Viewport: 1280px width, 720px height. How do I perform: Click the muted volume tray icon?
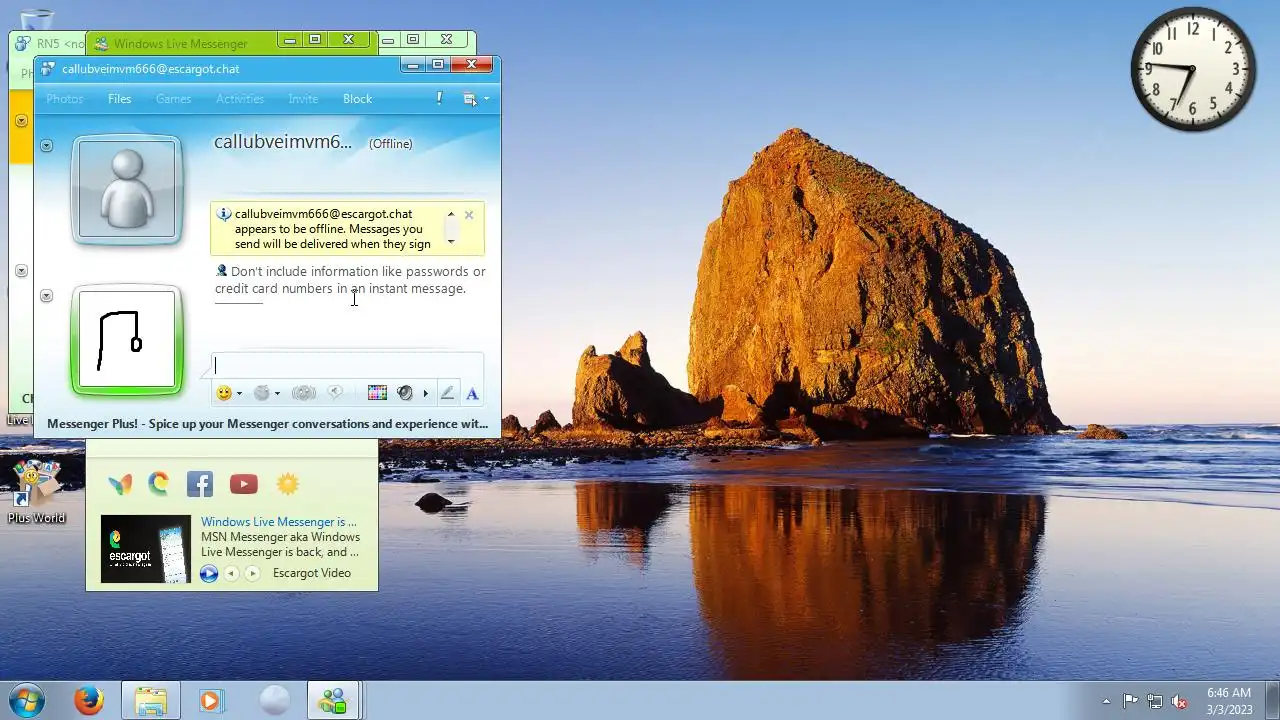(x=1180, y=701)
